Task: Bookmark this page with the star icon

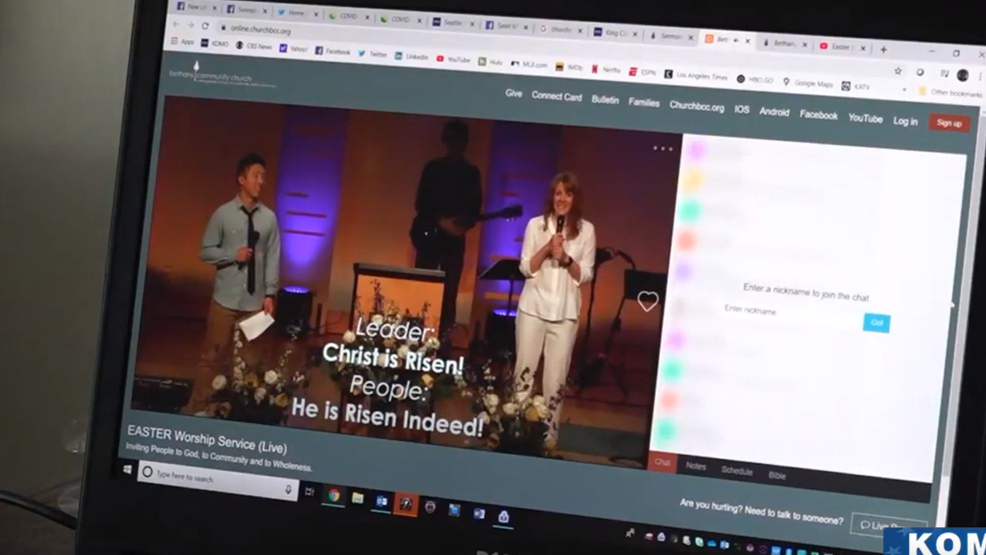Action: [x=897, y=71]
